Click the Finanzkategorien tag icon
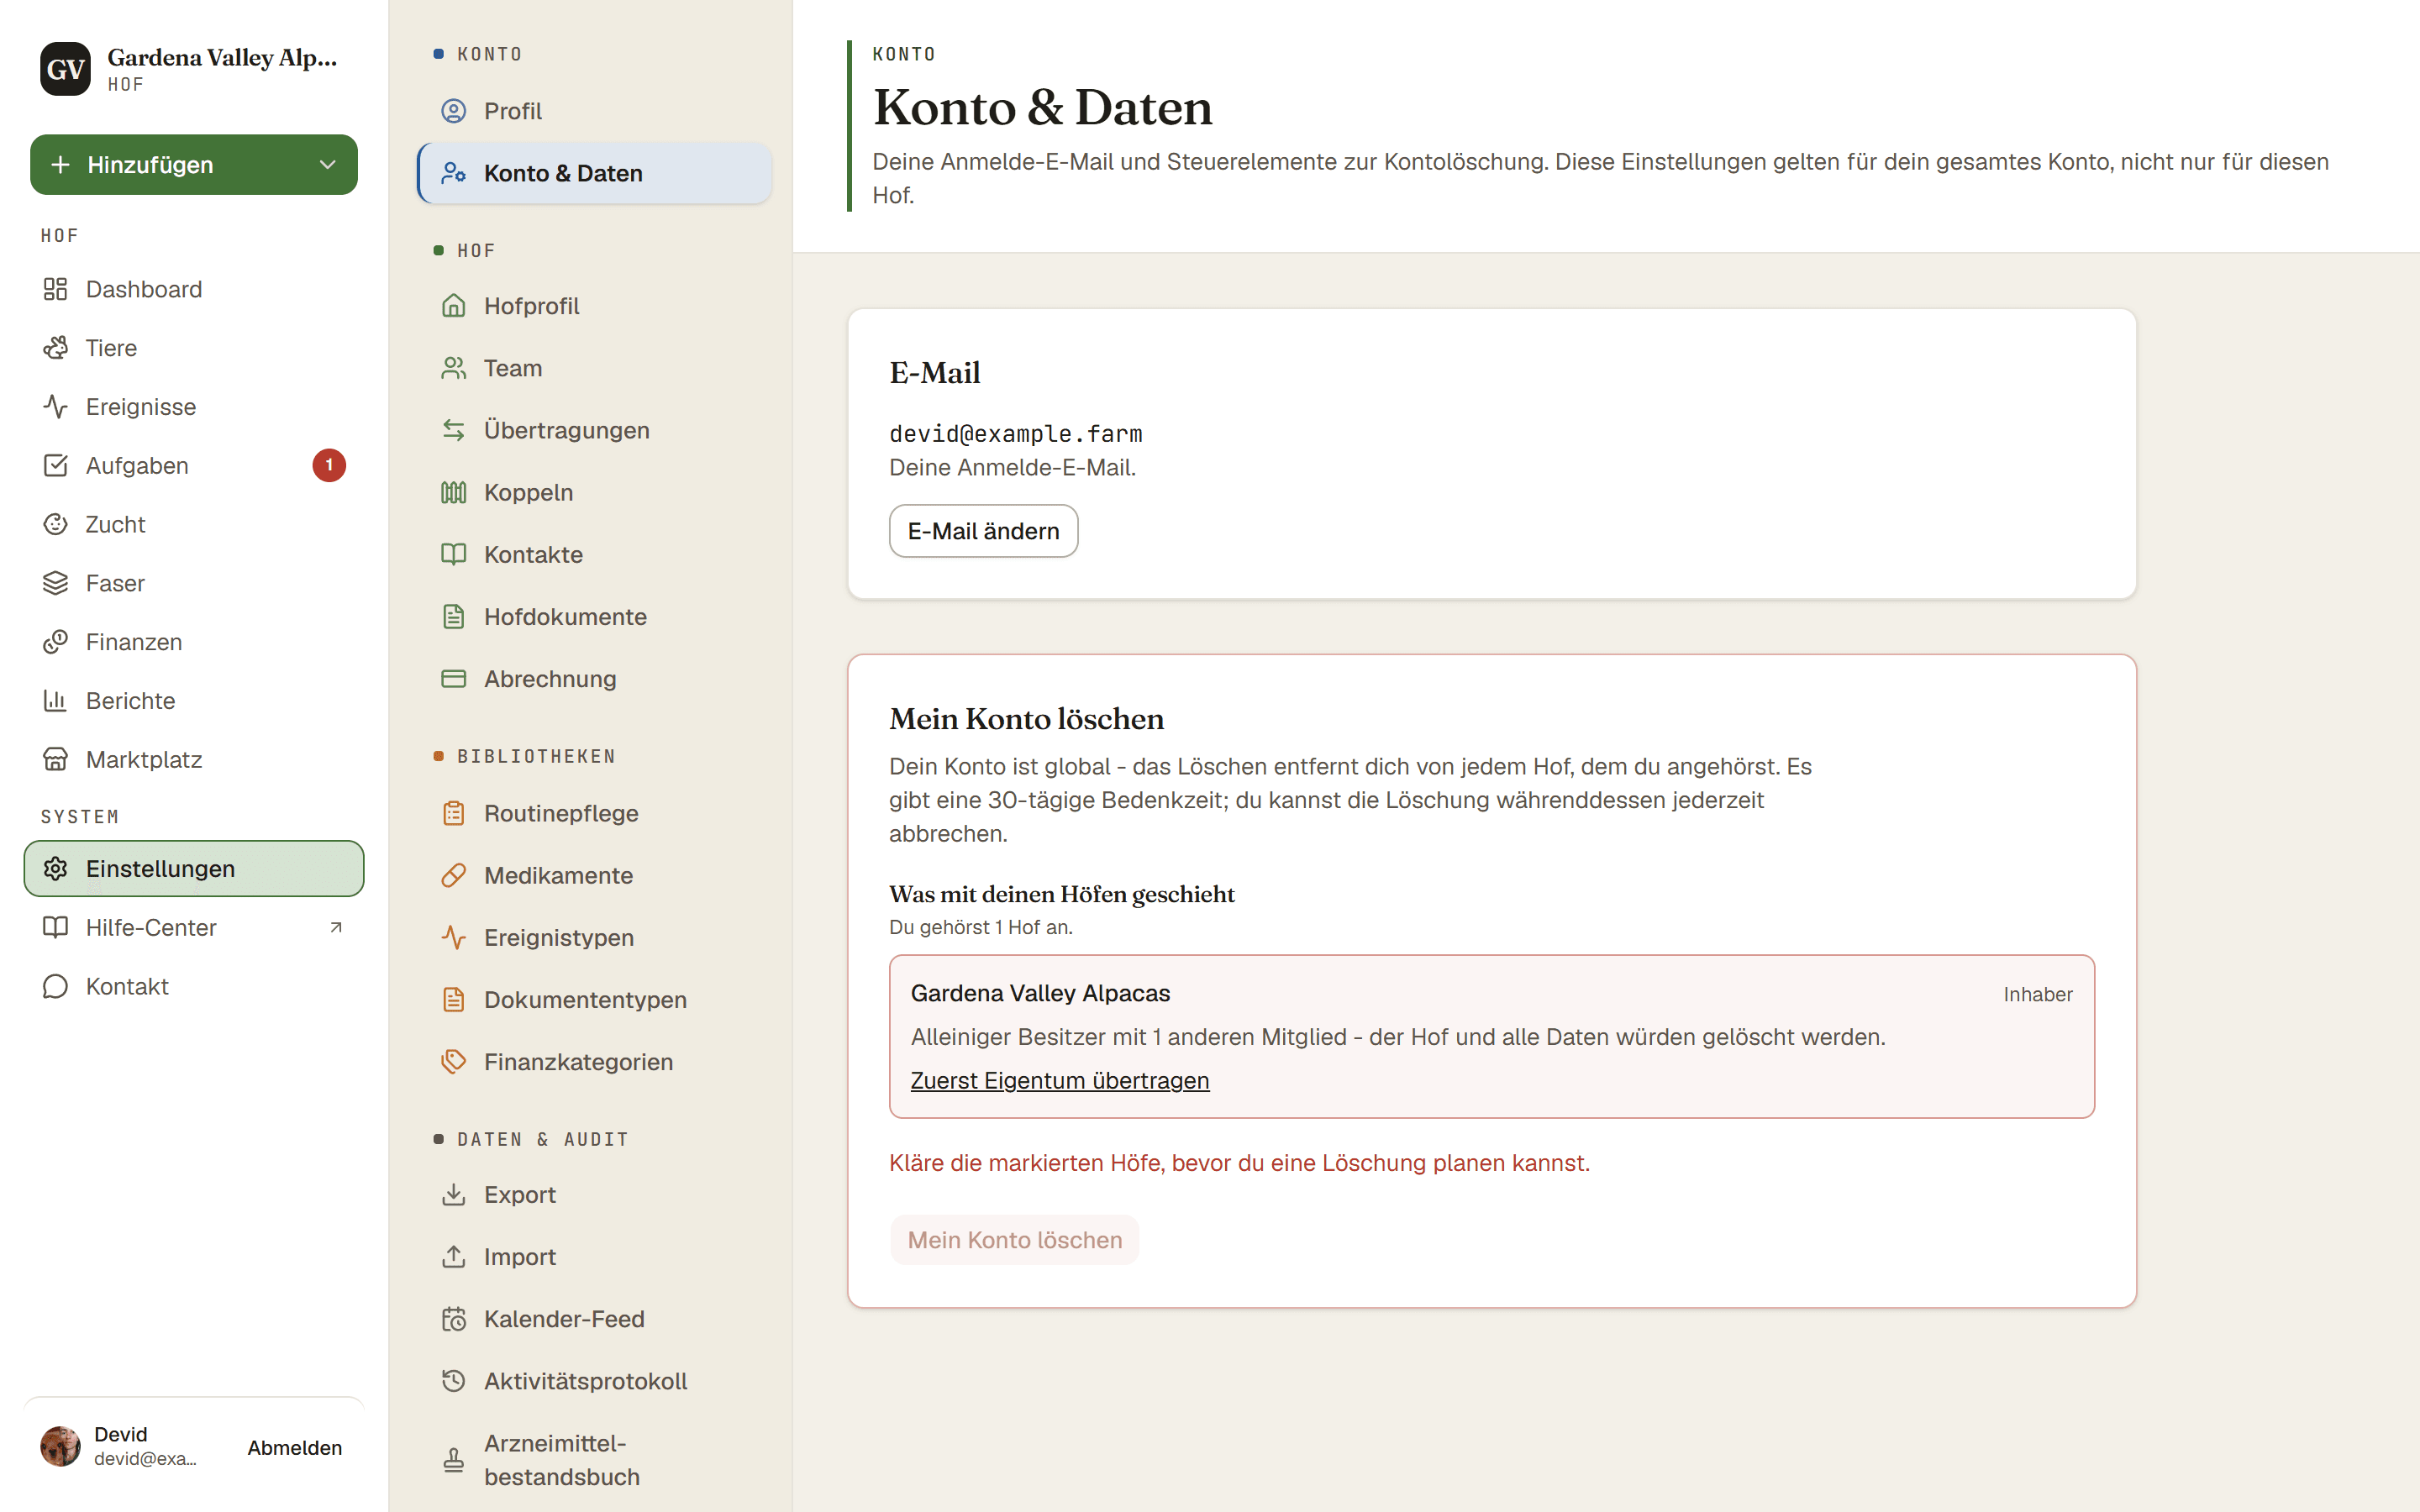The image size is (2420, 1512). (454, 1062)
